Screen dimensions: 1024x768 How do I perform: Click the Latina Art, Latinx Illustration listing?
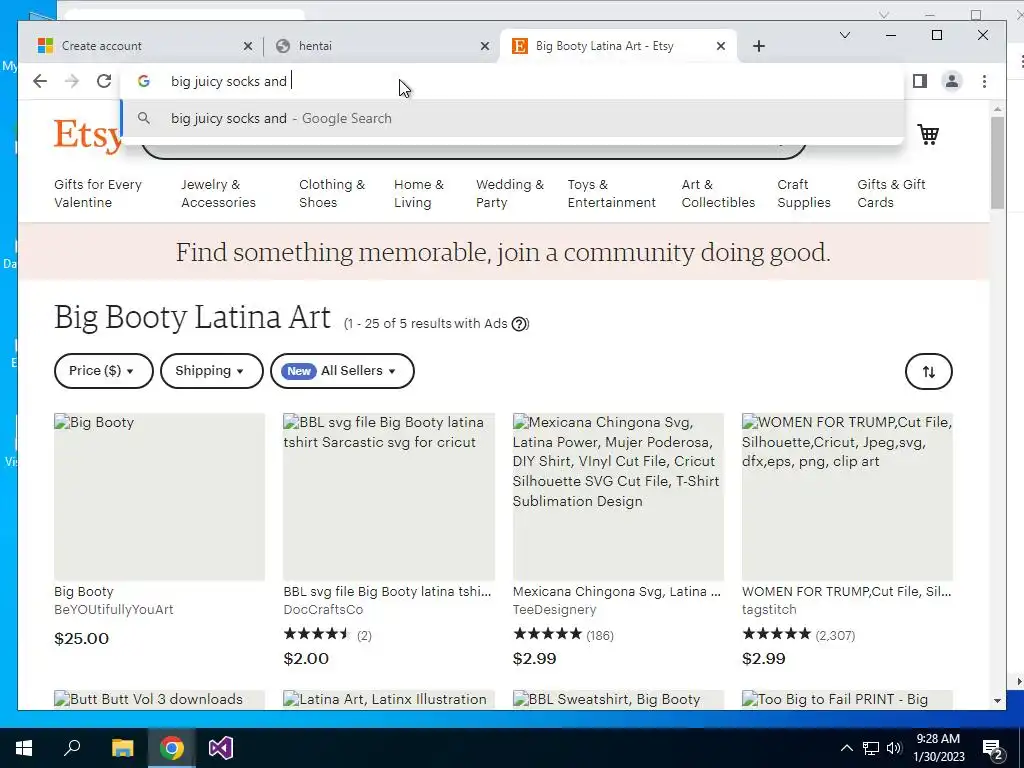[x=389, y=699]
